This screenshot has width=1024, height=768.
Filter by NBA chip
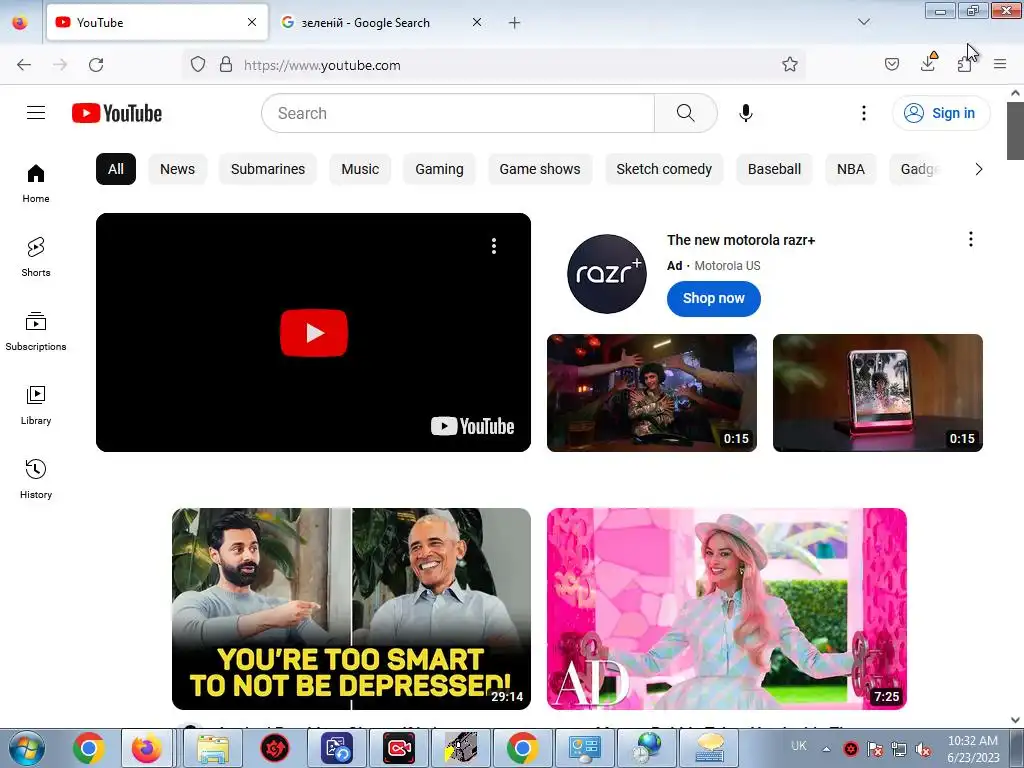click(851, 169)
